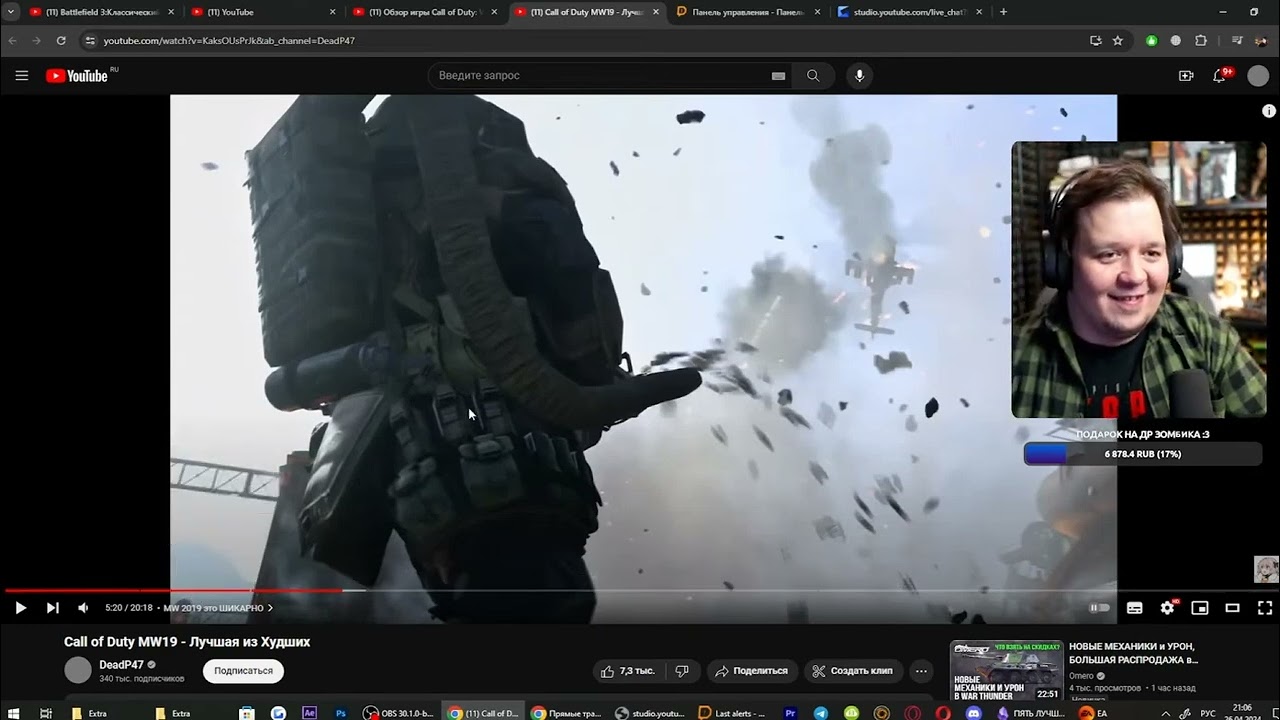Toggle theater mode view
This screenshot has height=720, width=1280.
pos(1232,608)
